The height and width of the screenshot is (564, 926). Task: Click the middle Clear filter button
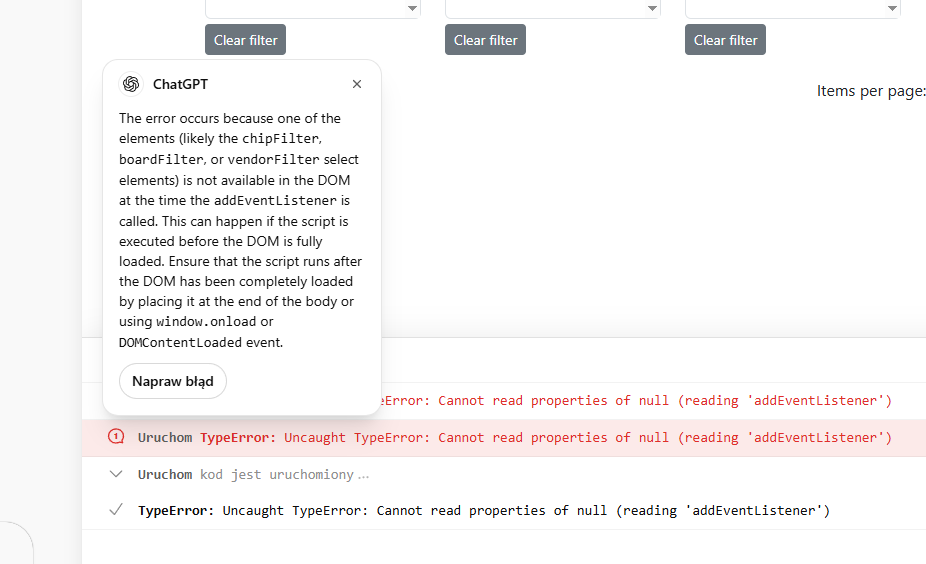pos(485,40)
